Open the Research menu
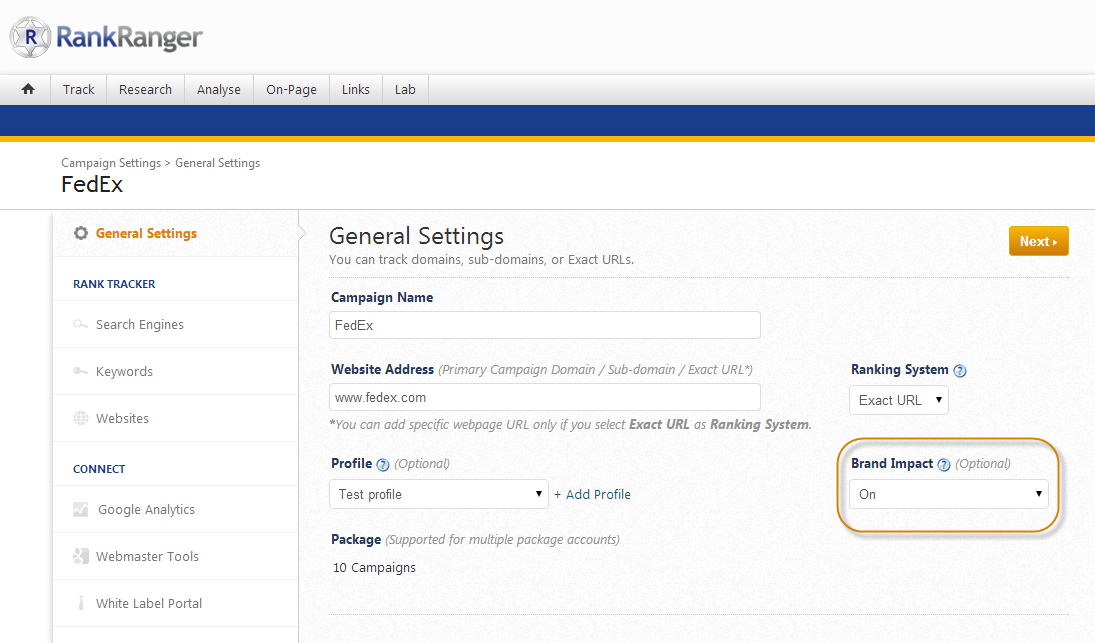The width and height of the screenshot is (1095, 643). click(x=145, y=89)
